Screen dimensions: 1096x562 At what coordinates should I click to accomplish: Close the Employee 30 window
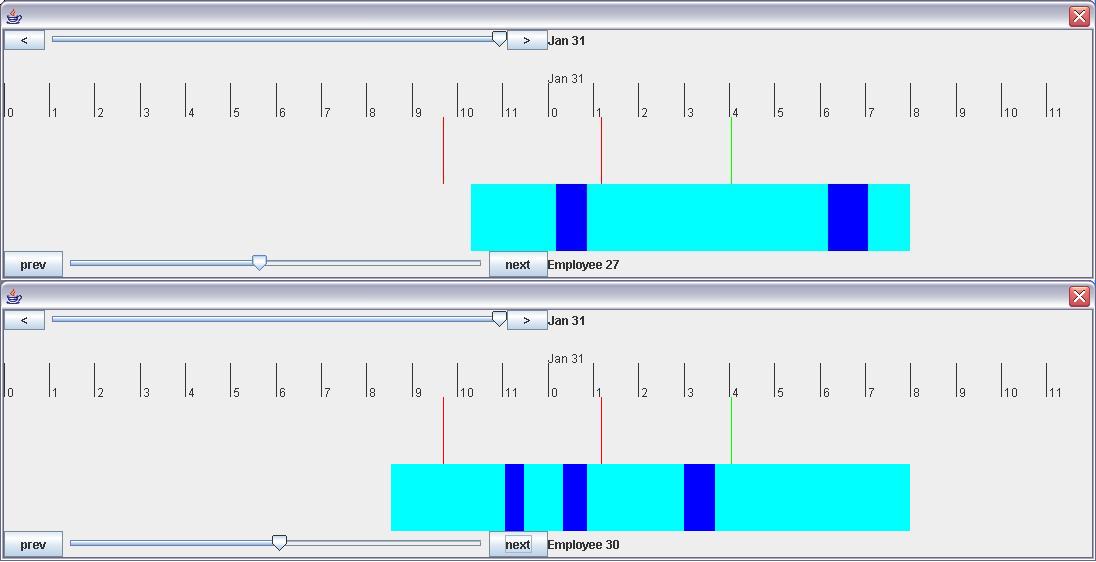click(x=1079, y=296)
